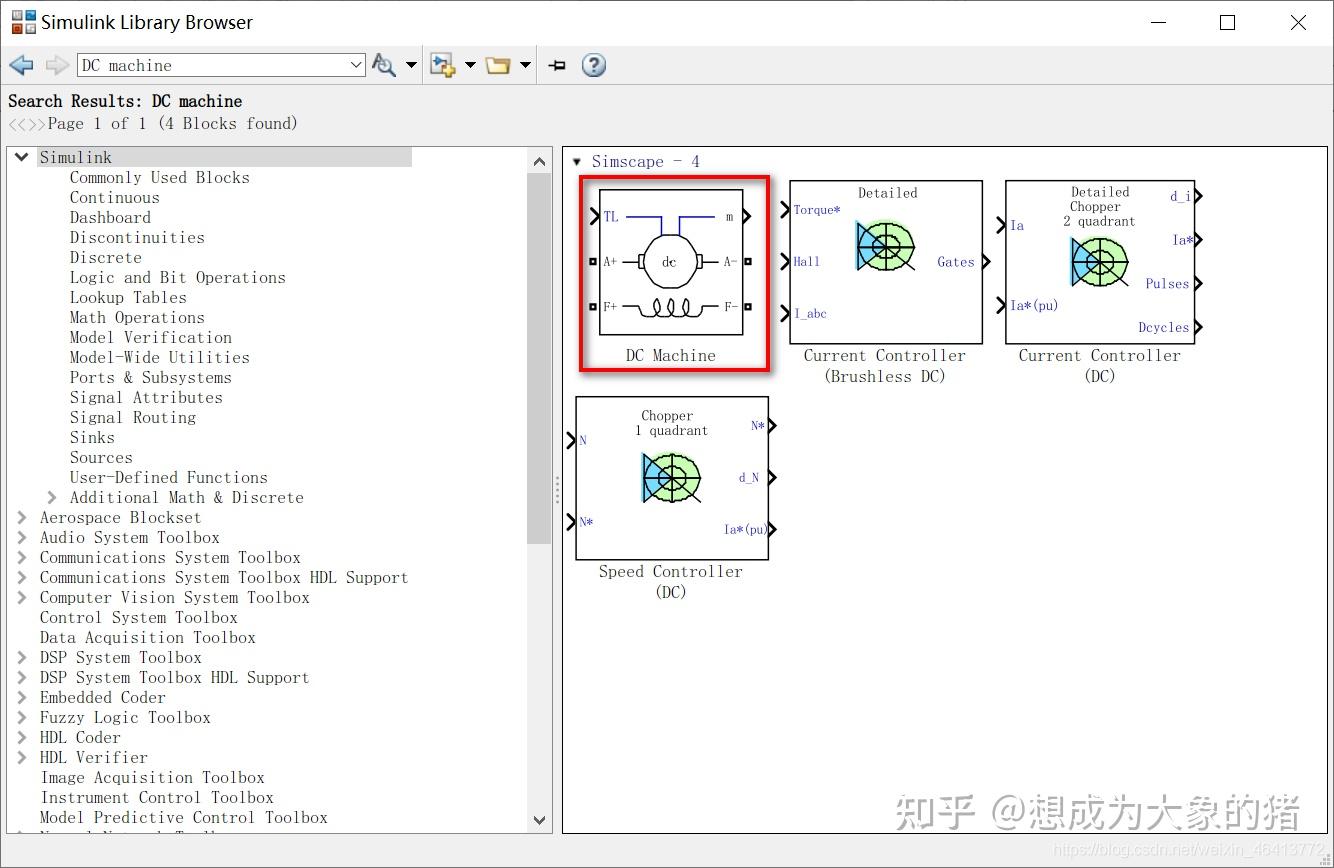Expand the Embedded Coder node
Viewport: 1334px width, 868px height.
[x=21, y=697]
